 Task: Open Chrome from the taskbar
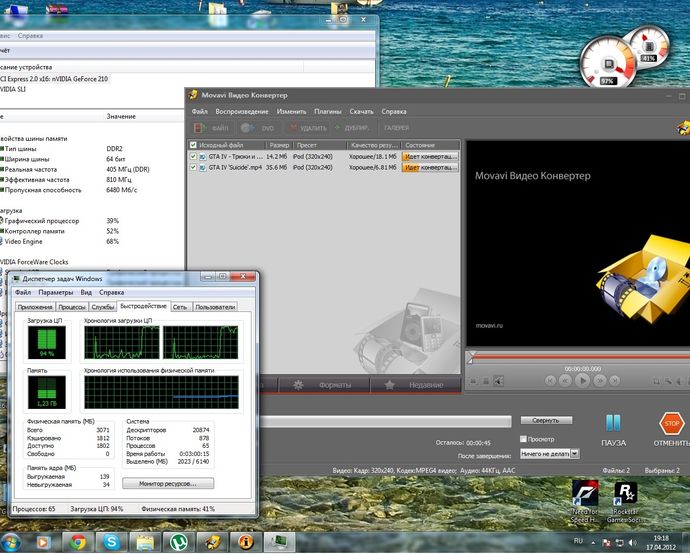[x=79, y=542]
